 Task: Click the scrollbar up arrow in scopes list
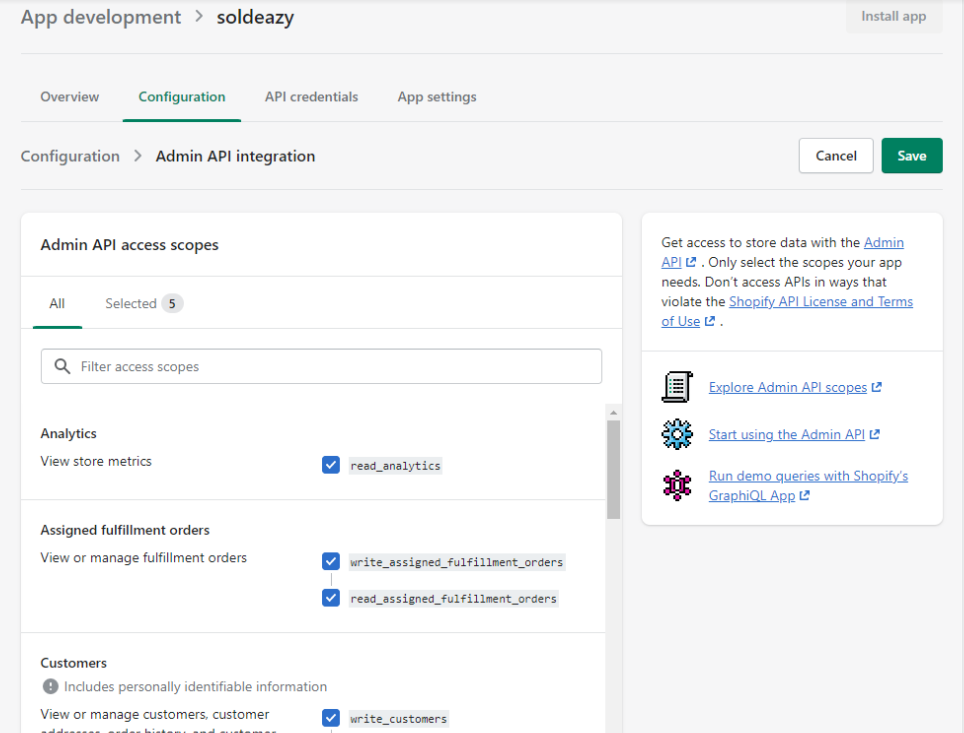pyautogui.click(x=613, y=413)
